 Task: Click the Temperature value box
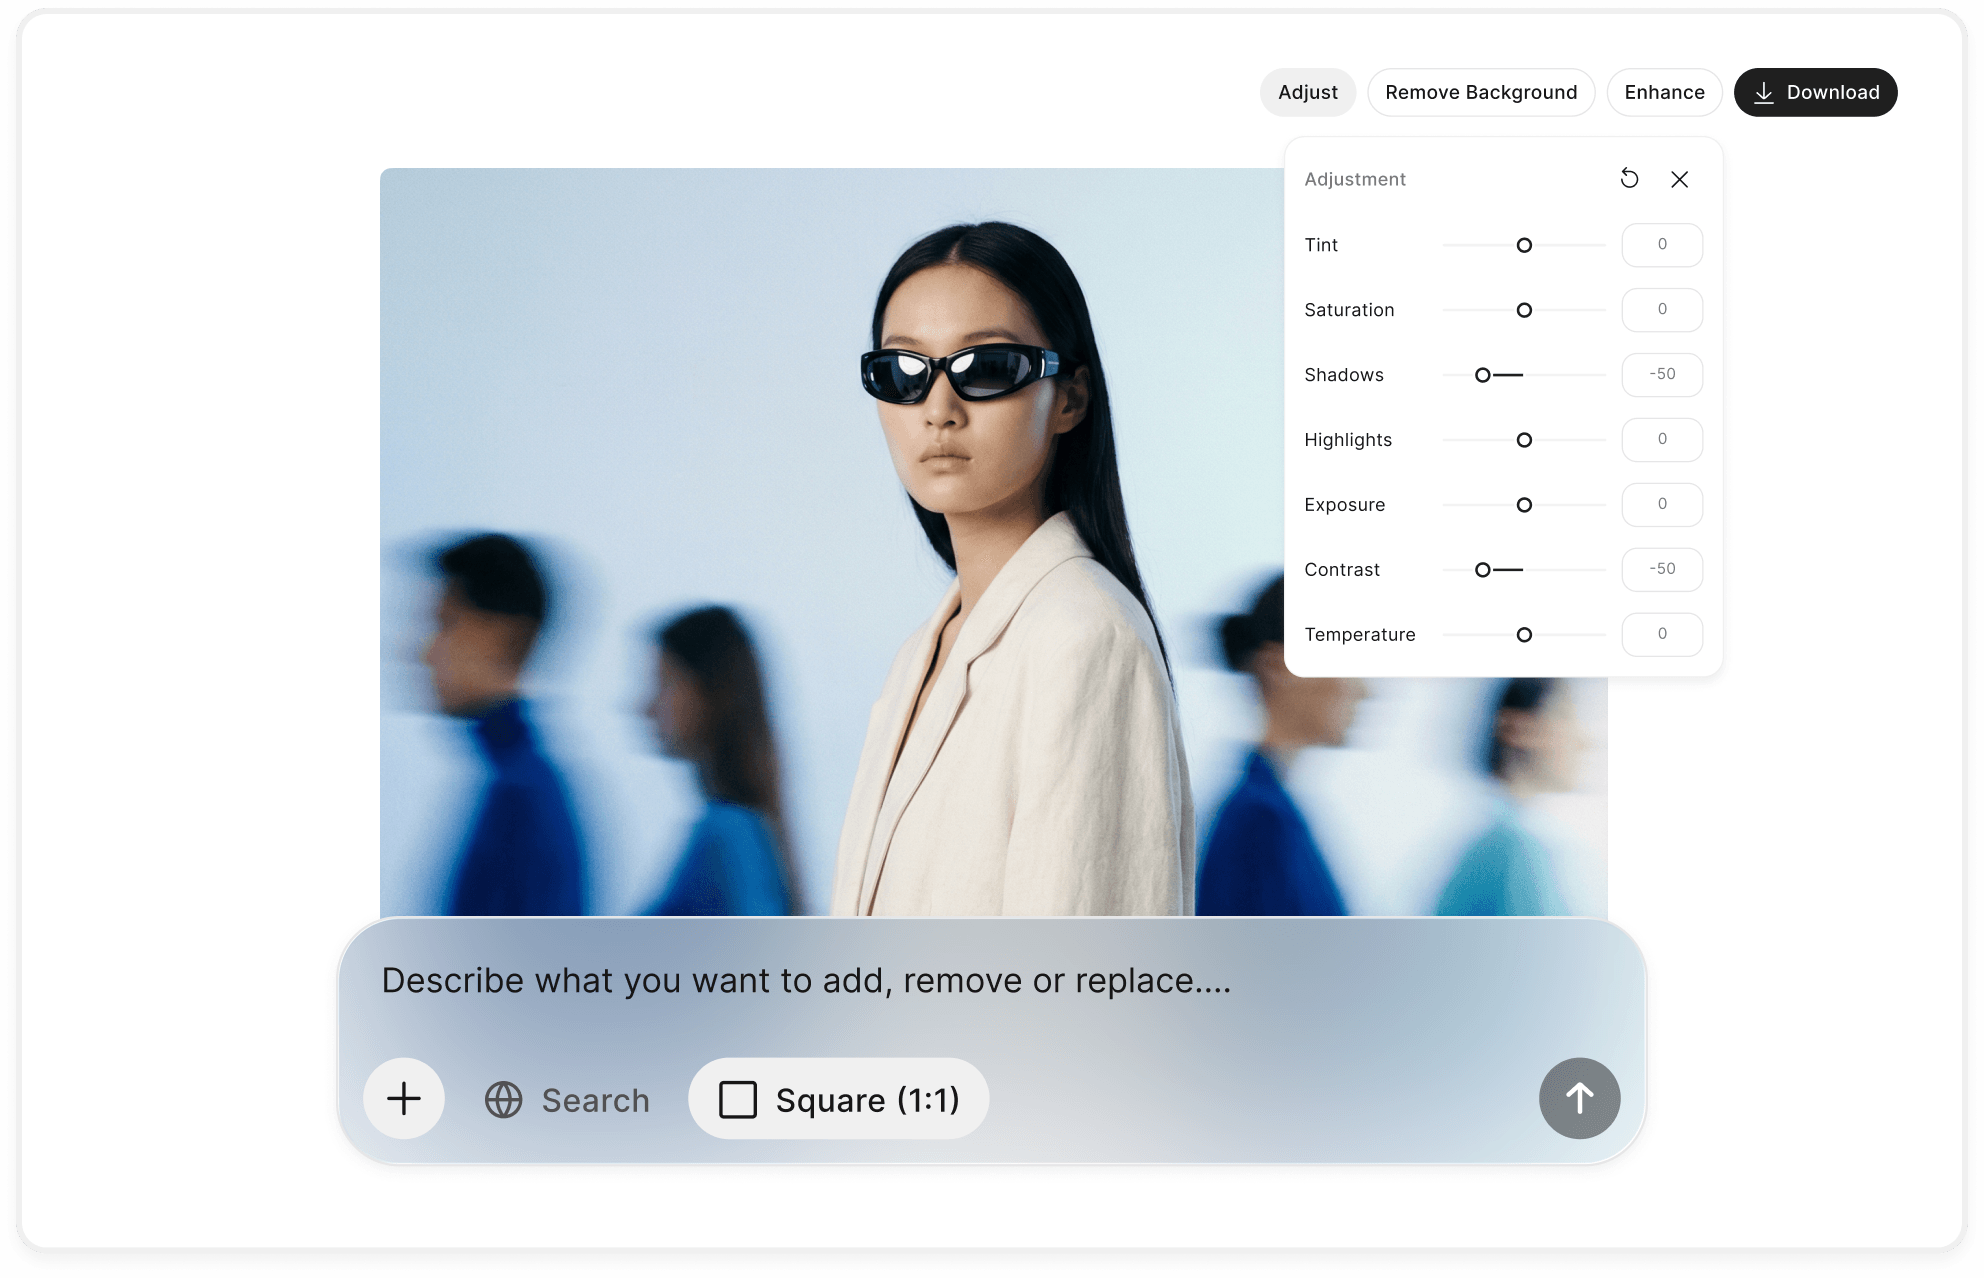[x=1662, y=634]
